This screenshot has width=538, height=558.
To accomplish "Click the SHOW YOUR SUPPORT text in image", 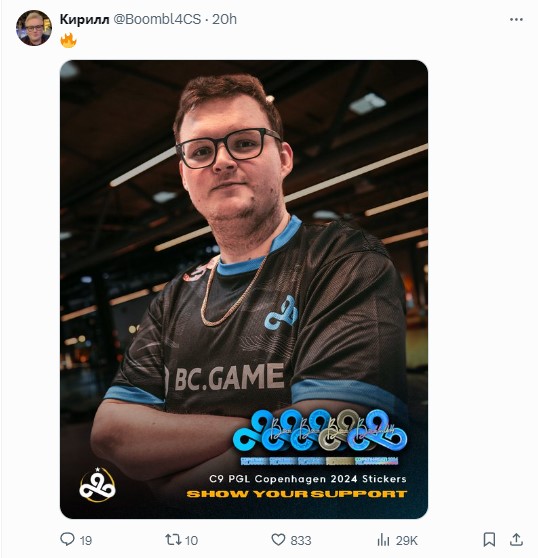I will tap(297, 494).
